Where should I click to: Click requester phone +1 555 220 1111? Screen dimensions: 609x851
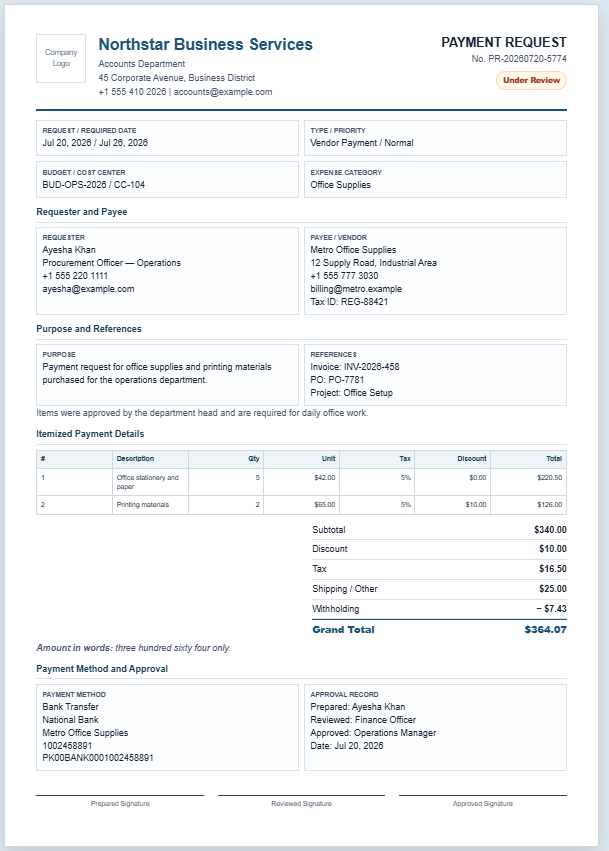tap(75, 276)
